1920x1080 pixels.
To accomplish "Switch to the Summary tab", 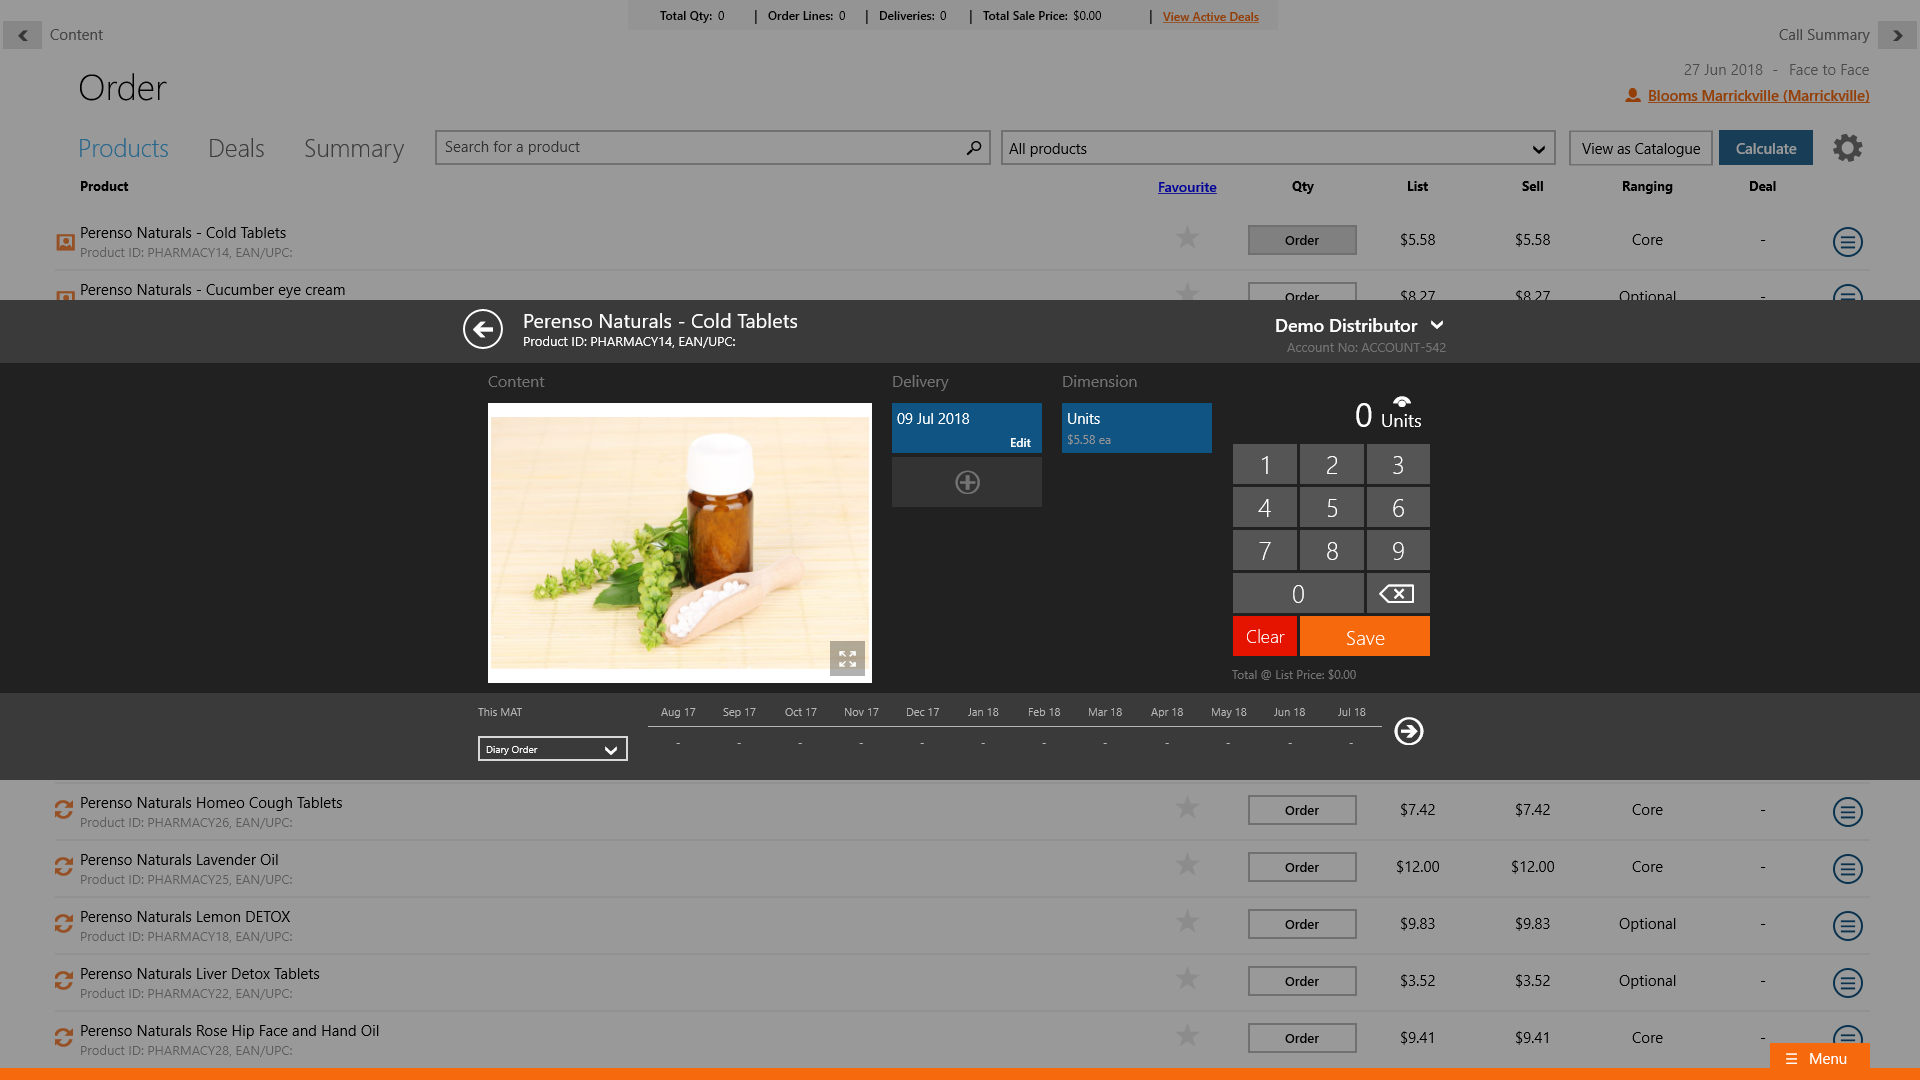I will (354, 149).
